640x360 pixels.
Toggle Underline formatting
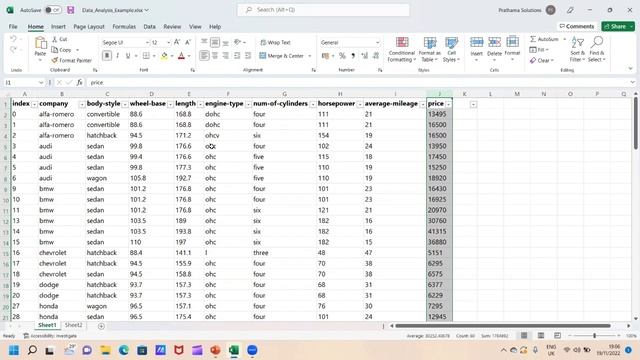pos(128,56)
